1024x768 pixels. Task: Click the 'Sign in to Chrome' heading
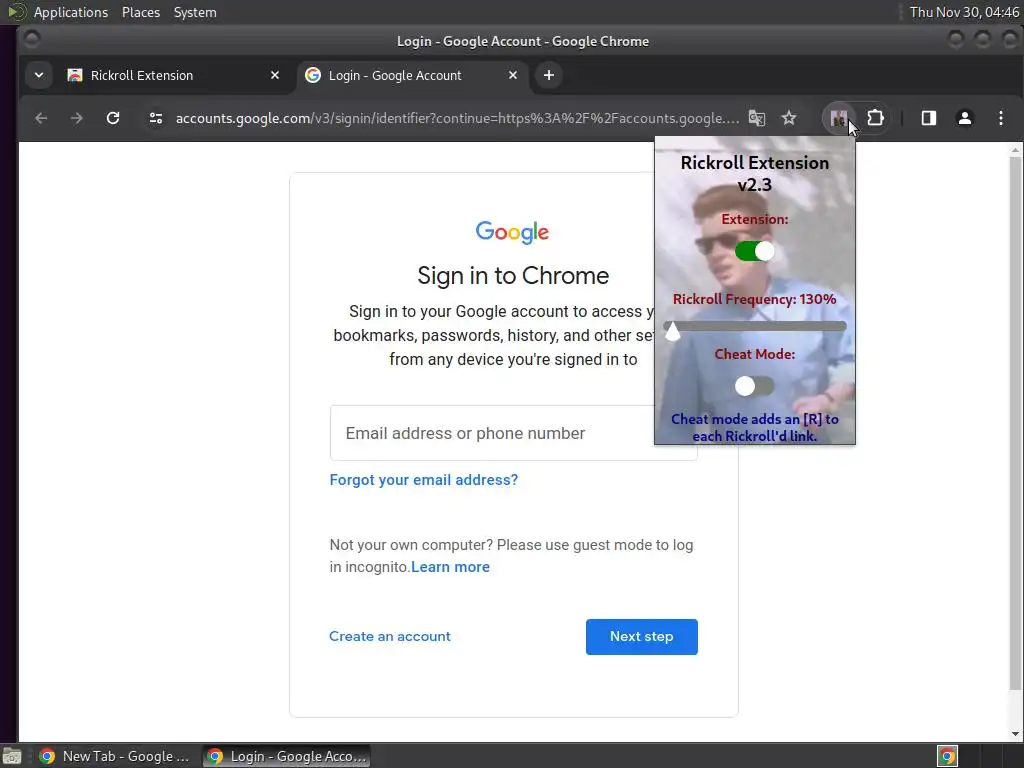513,276
